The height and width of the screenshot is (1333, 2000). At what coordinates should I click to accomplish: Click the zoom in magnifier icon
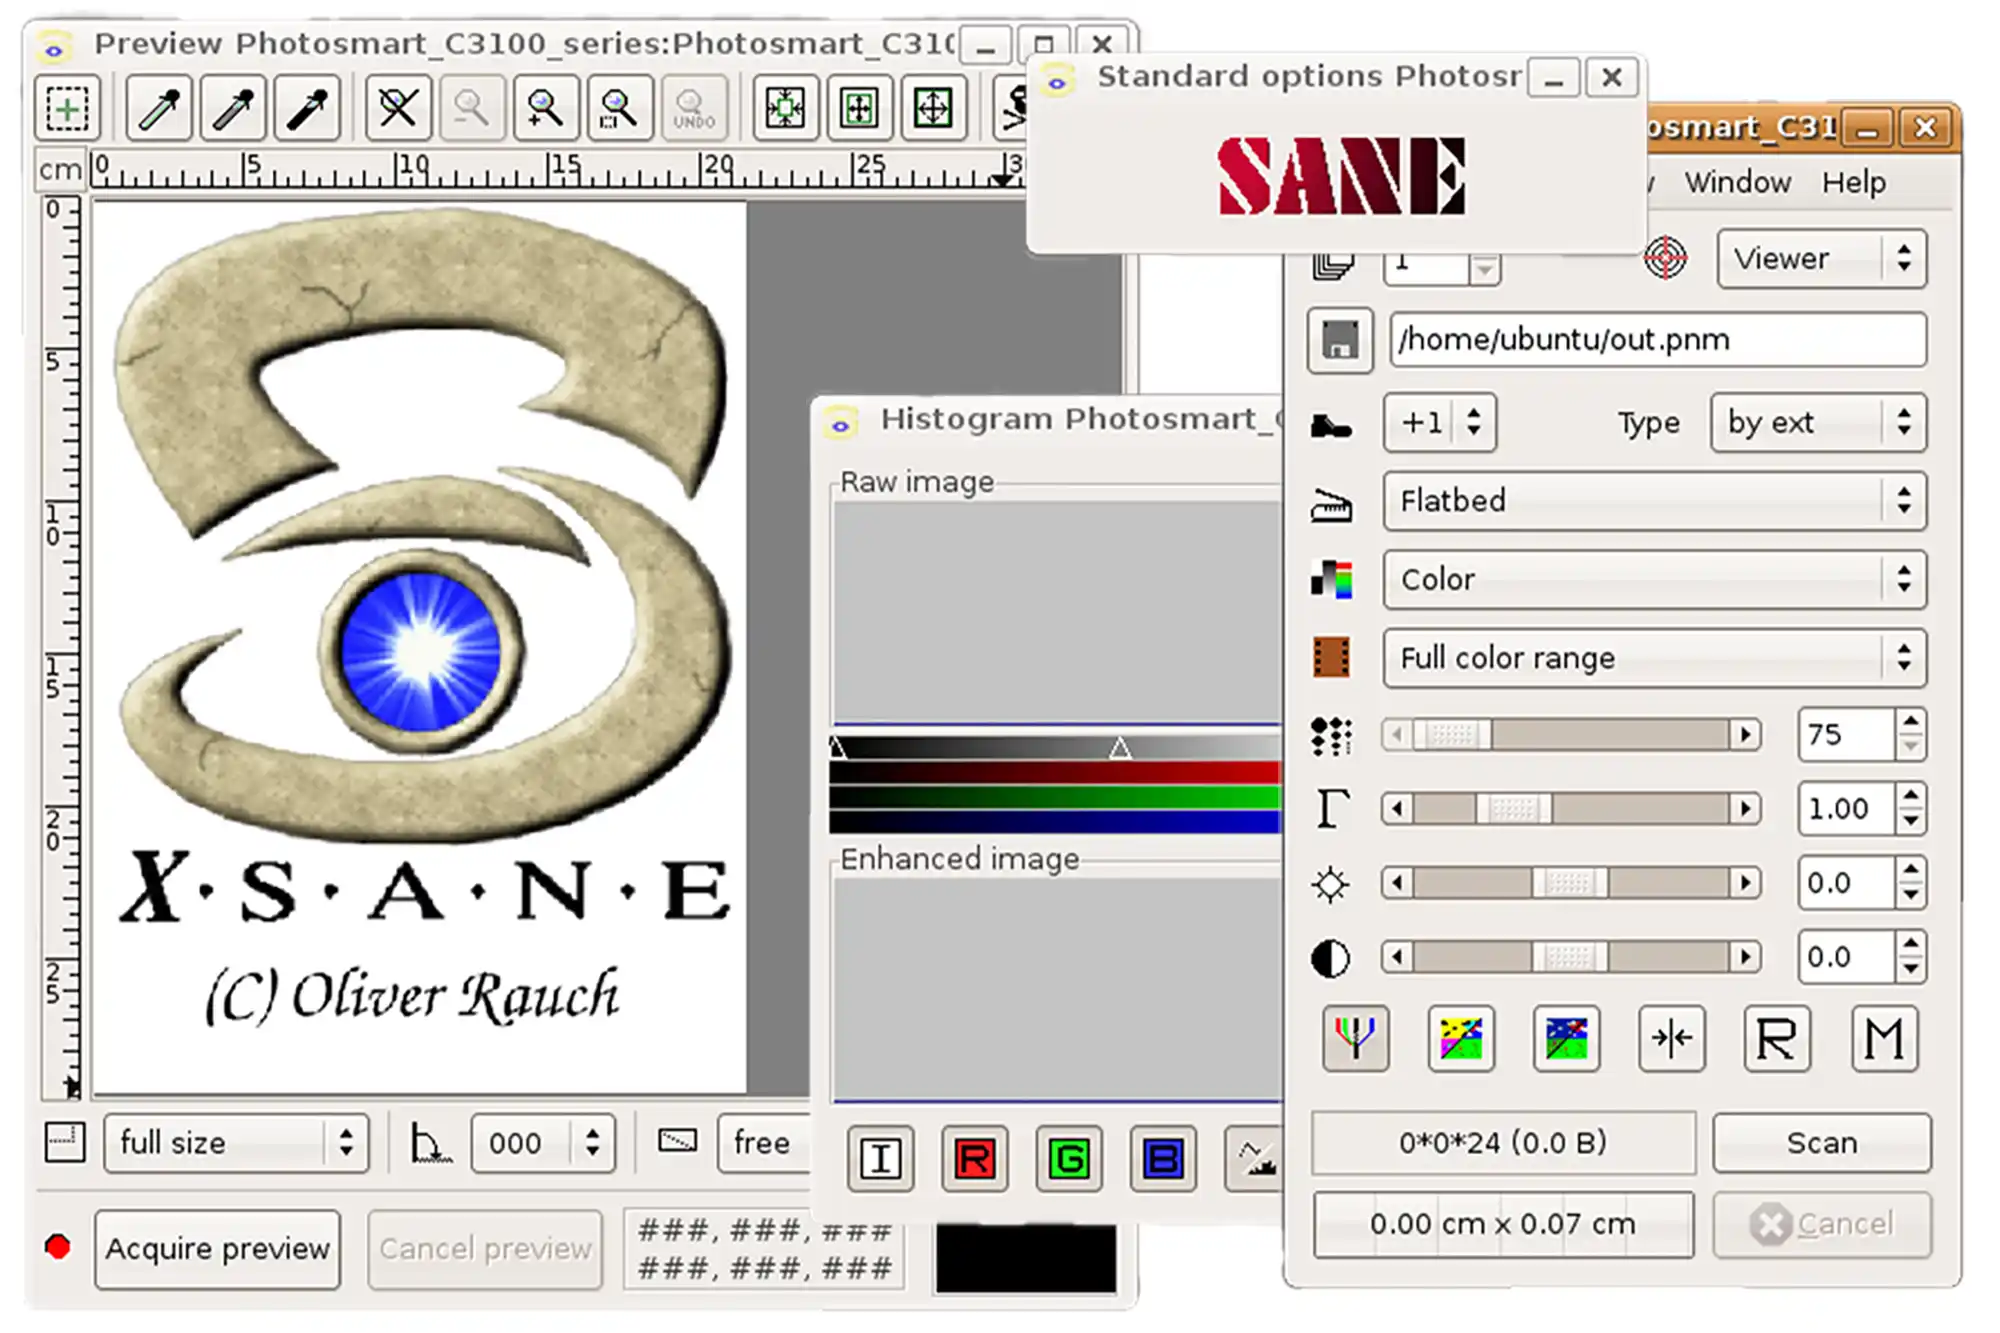[545, 107]
